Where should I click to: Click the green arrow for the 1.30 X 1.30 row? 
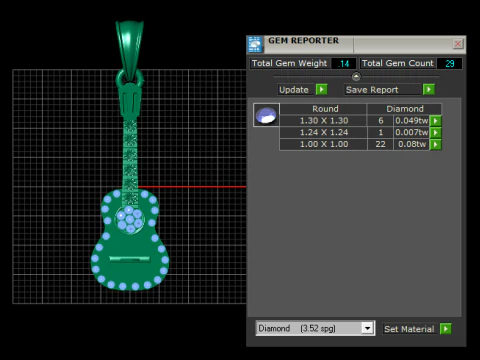(436, 121)
